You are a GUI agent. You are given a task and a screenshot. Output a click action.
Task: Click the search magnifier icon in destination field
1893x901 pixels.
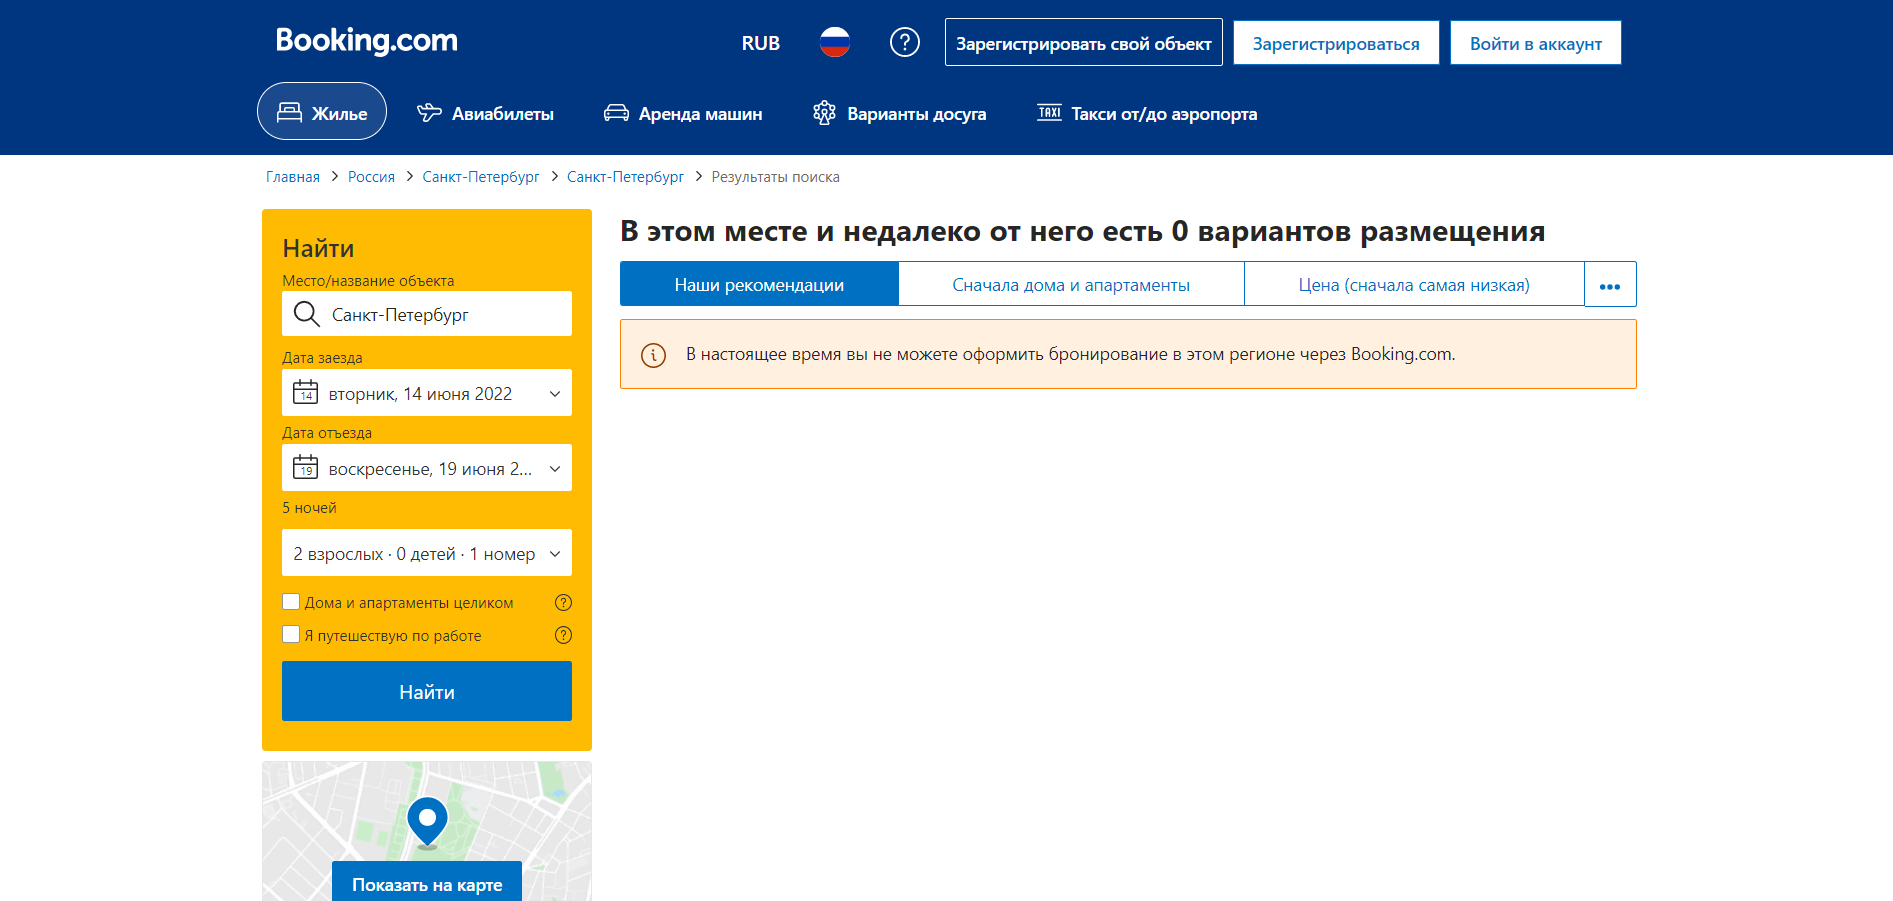click(306, 314)
